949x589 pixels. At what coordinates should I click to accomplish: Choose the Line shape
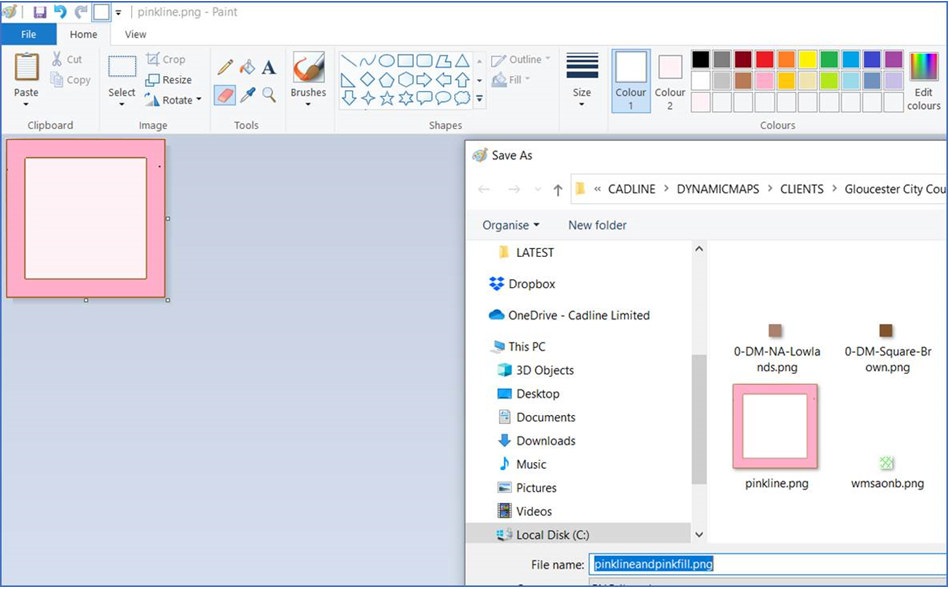tap(349, 61)
